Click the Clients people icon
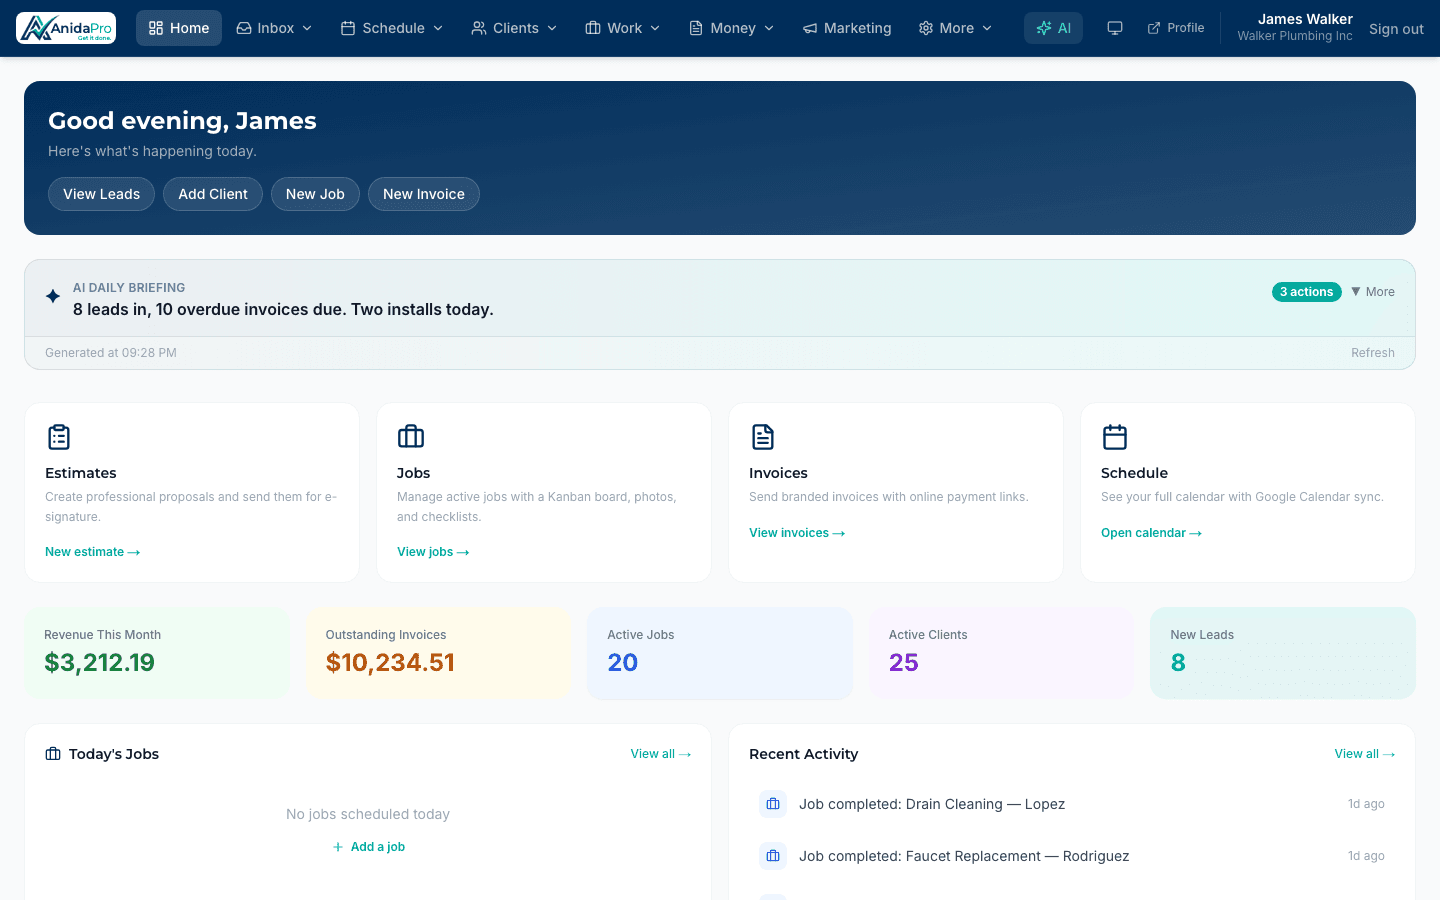The image size is (1440, 900). coord(479,28)
